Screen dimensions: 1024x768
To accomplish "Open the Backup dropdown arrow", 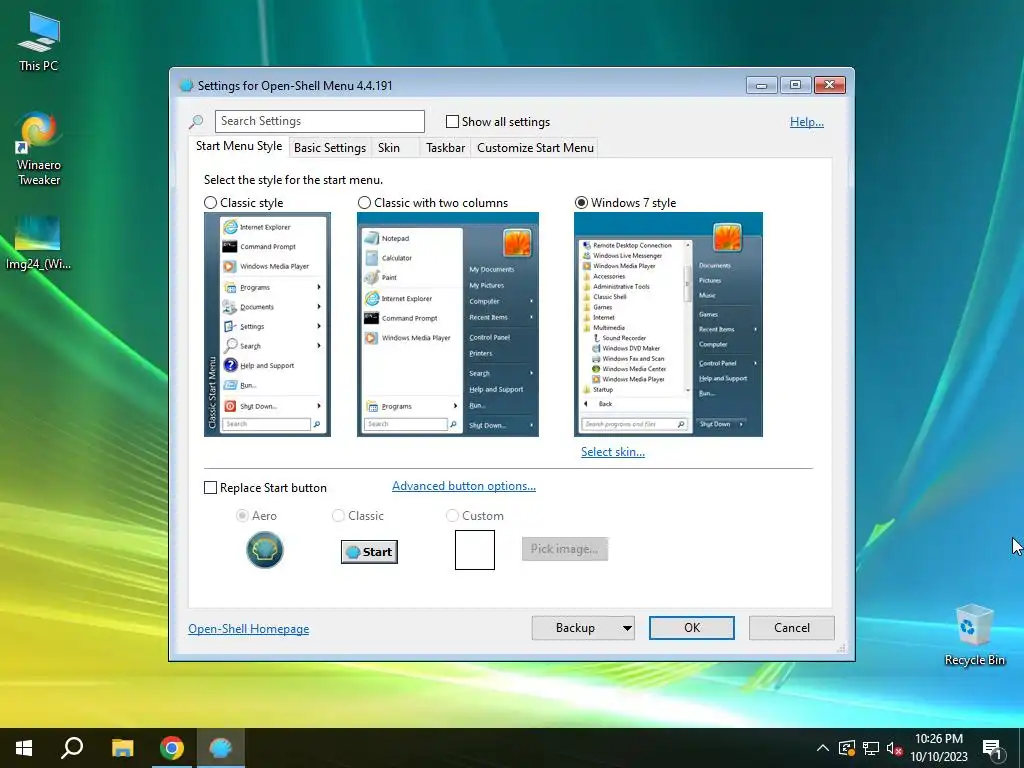I will click(626, 628).
